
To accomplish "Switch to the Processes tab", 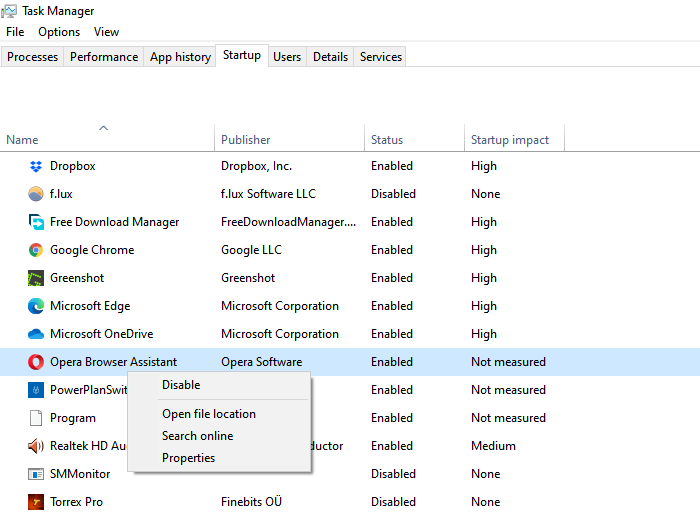I will [x=33, y=57].
